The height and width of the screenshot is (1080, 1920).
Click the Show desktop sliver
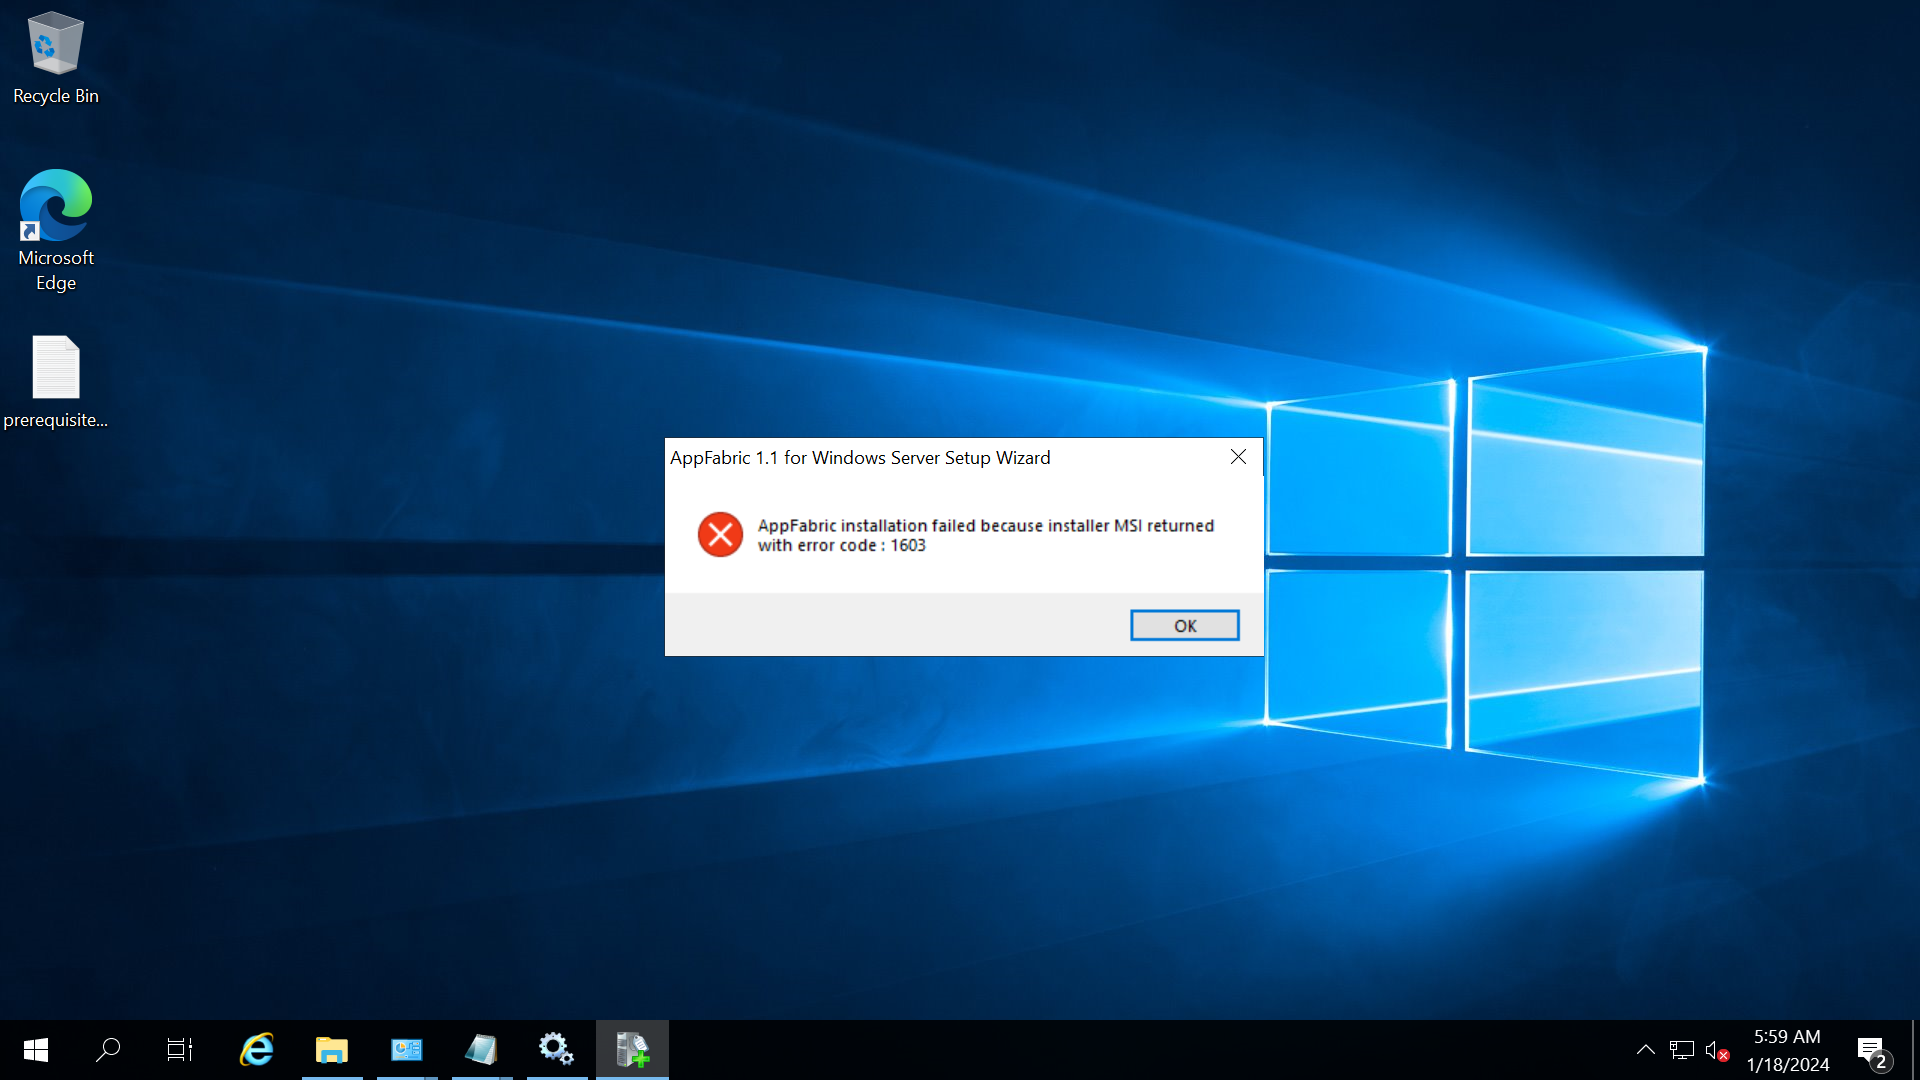tap(1915, 1050)
